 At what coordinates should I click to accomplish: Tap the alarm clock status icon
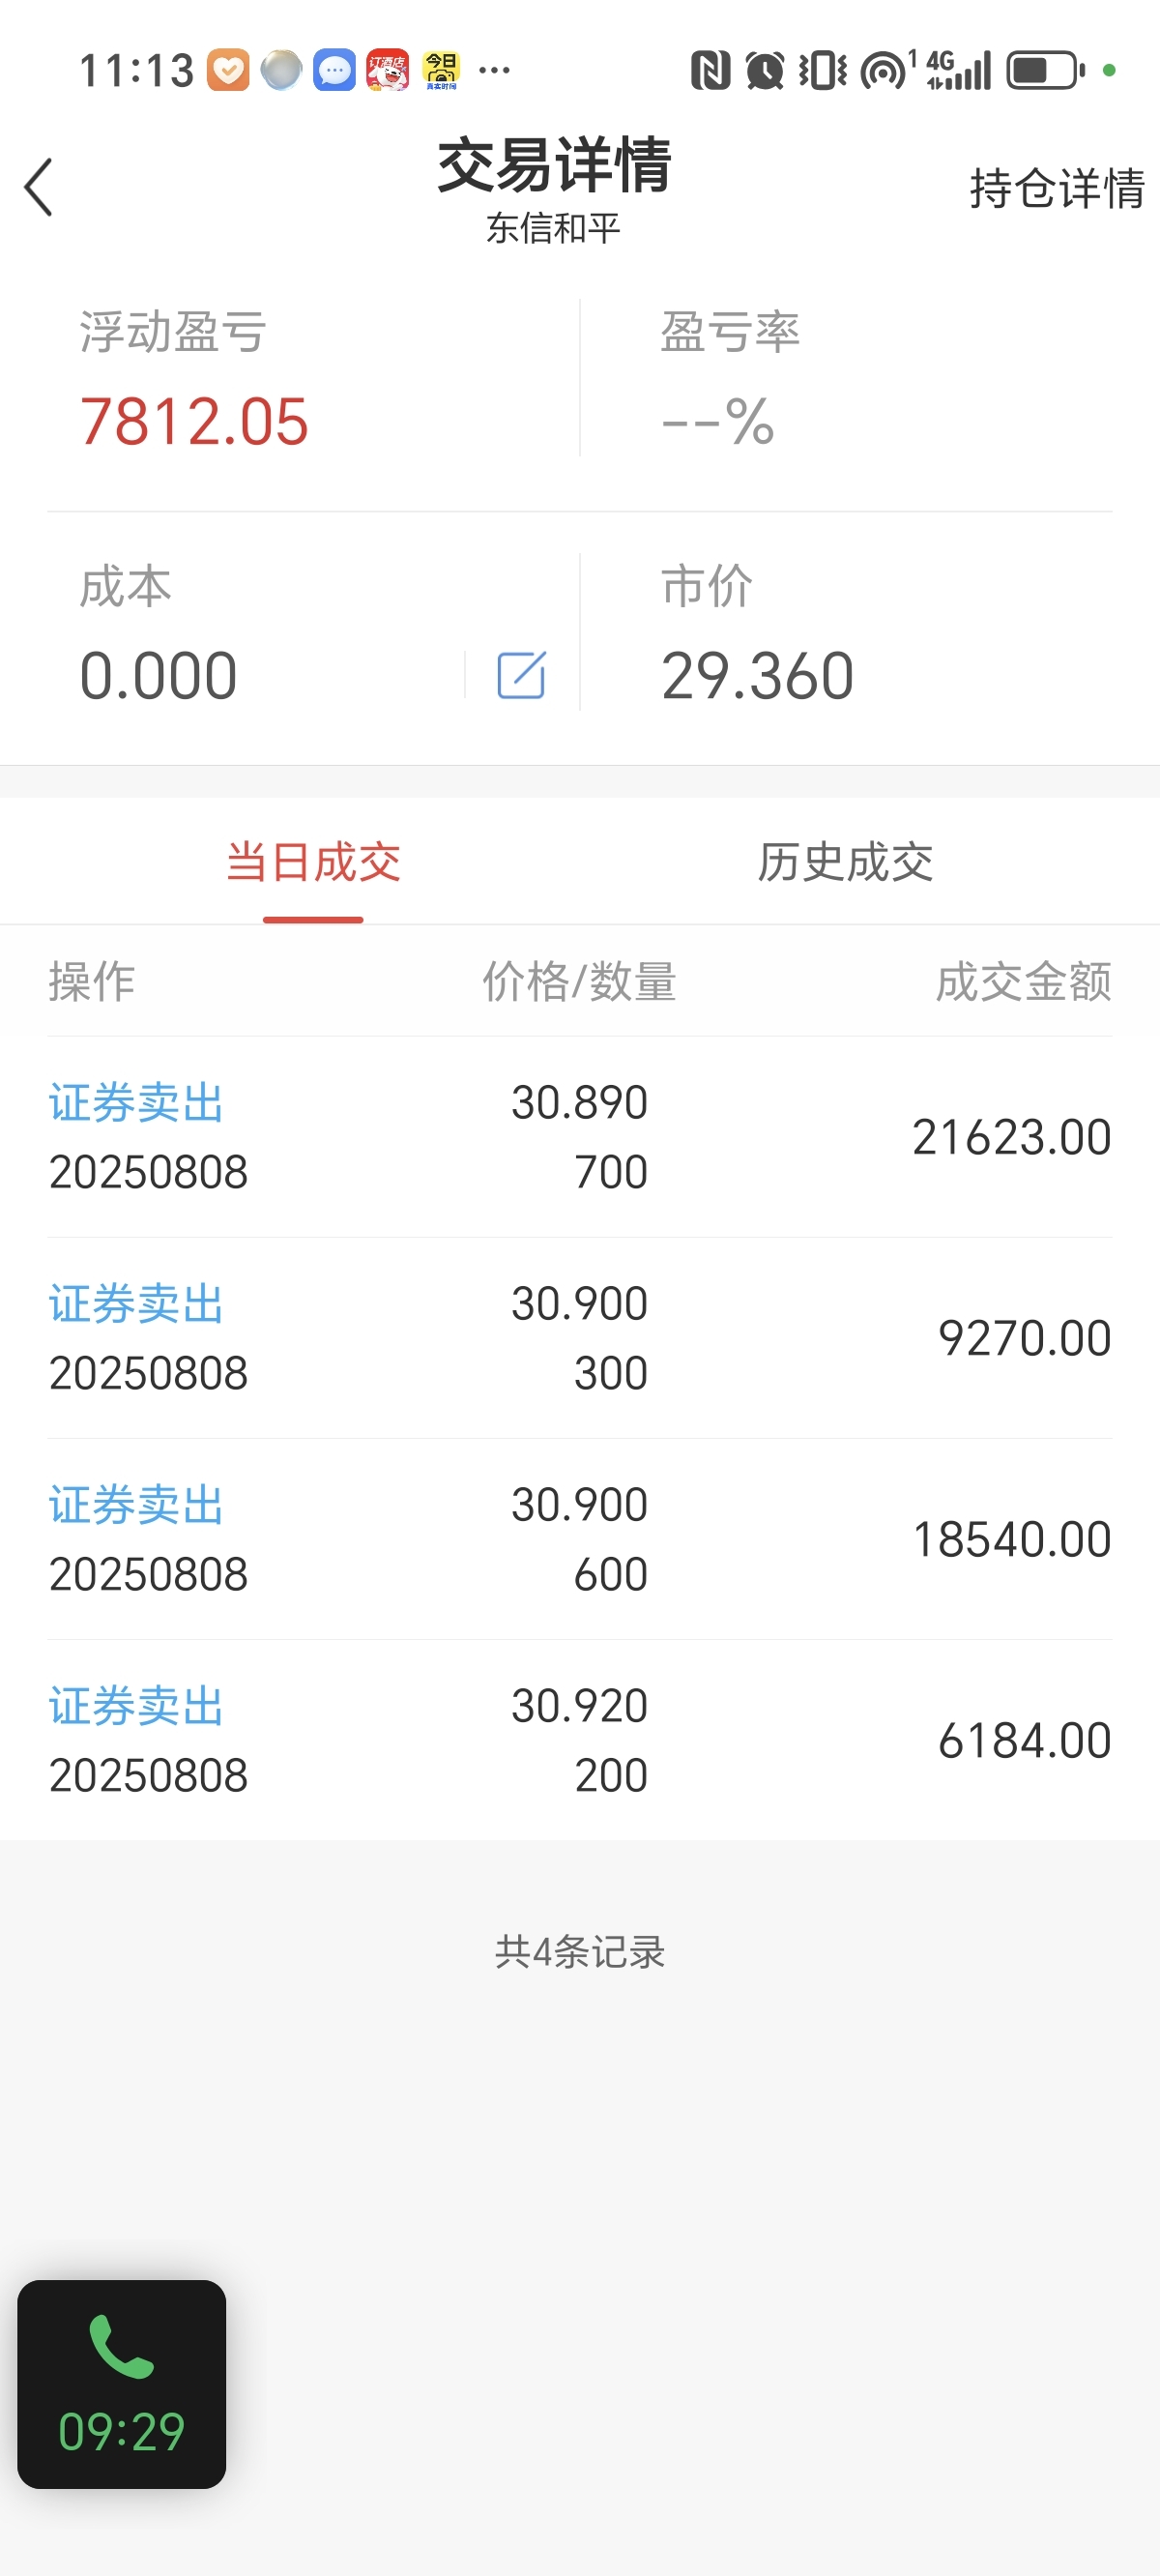765,70
